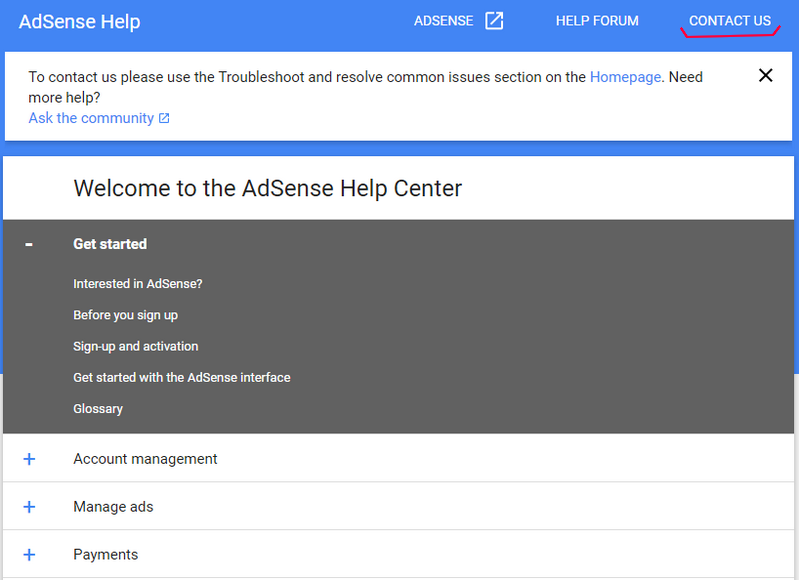Open the ADSENSE external link icon
The width and height of the screenshot is (799, 580).
494,21
